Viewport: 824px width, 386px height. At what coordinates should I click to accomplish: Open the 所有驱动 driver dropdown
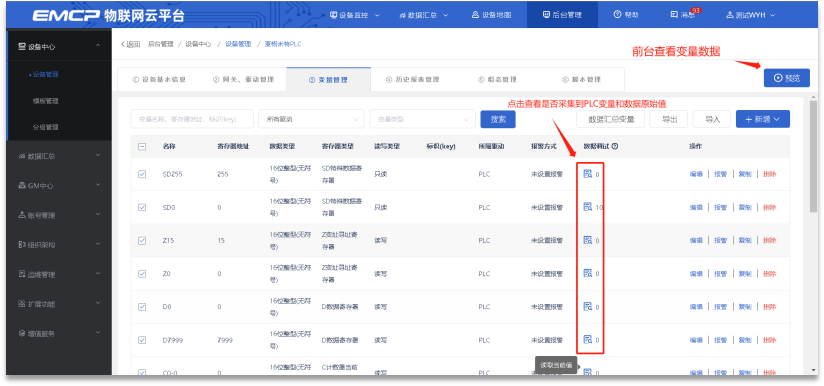[311, 119]
